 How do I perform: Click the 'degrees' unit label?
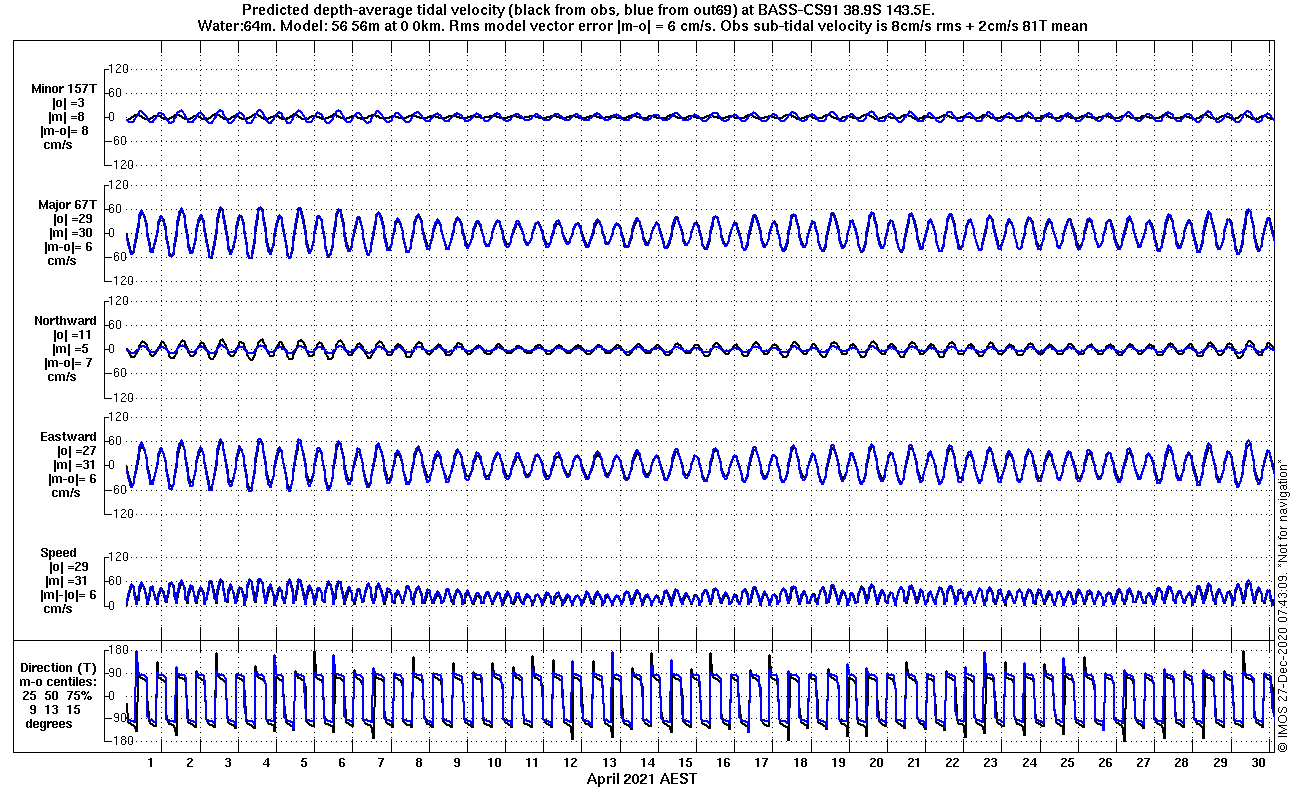point(49,723)
